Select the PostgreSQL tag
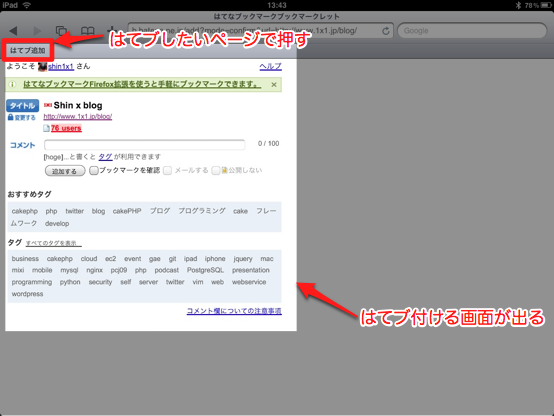 click(205, 270)
